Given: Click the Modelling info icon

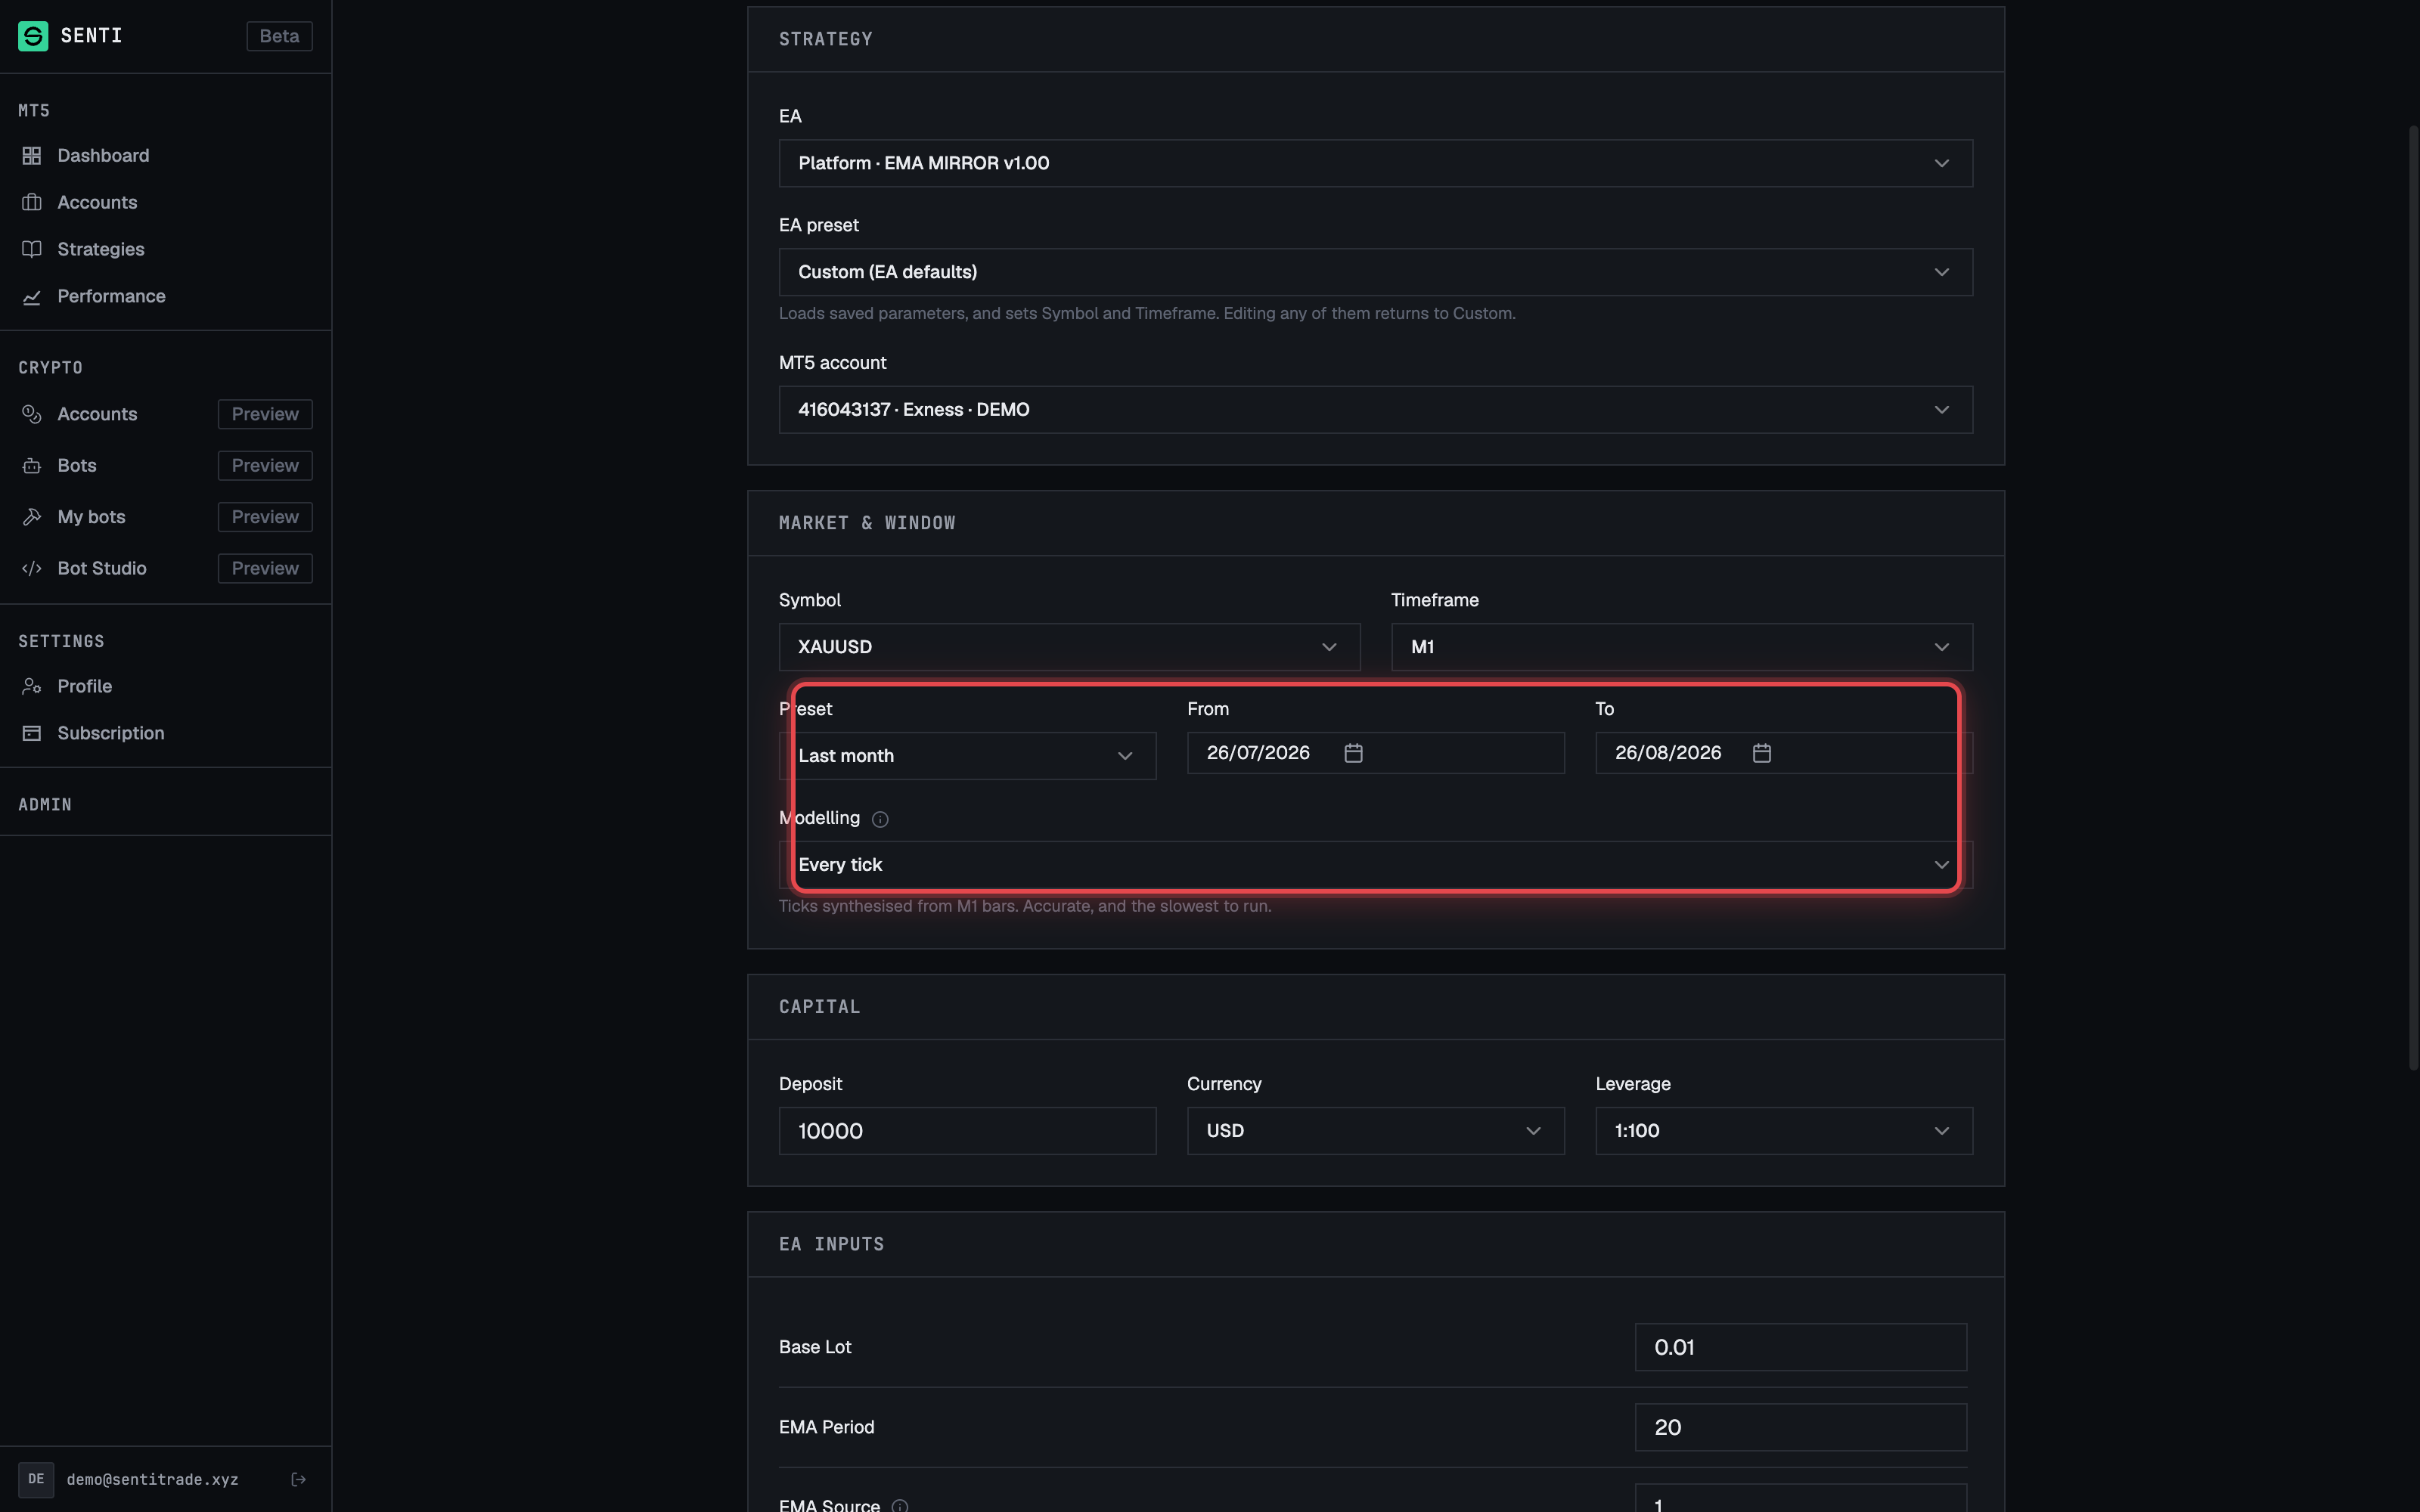Looking at the screenshot, I should (880, 819).
